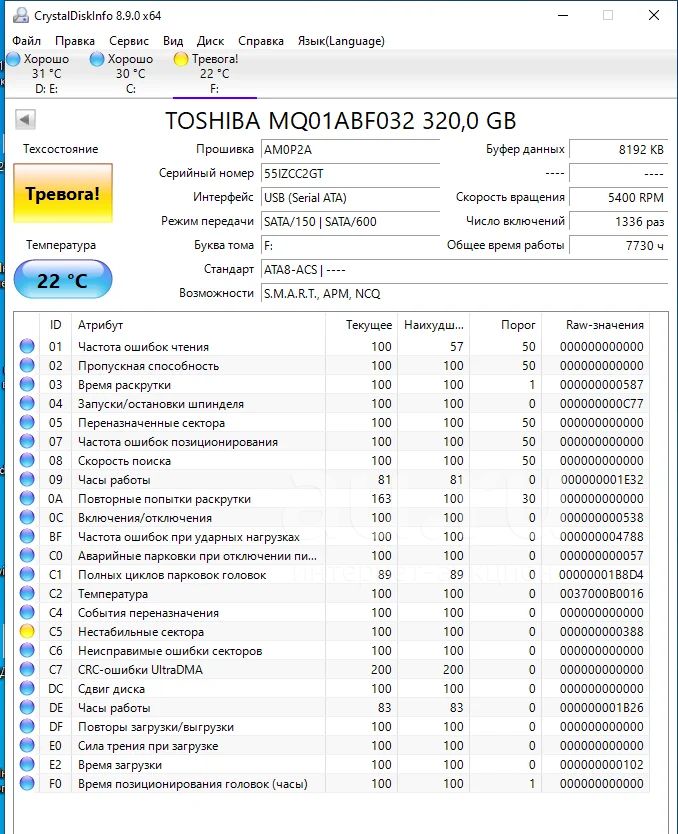Click the status icon for attribute C6
The image size is (678, 834).
[27, 650]
